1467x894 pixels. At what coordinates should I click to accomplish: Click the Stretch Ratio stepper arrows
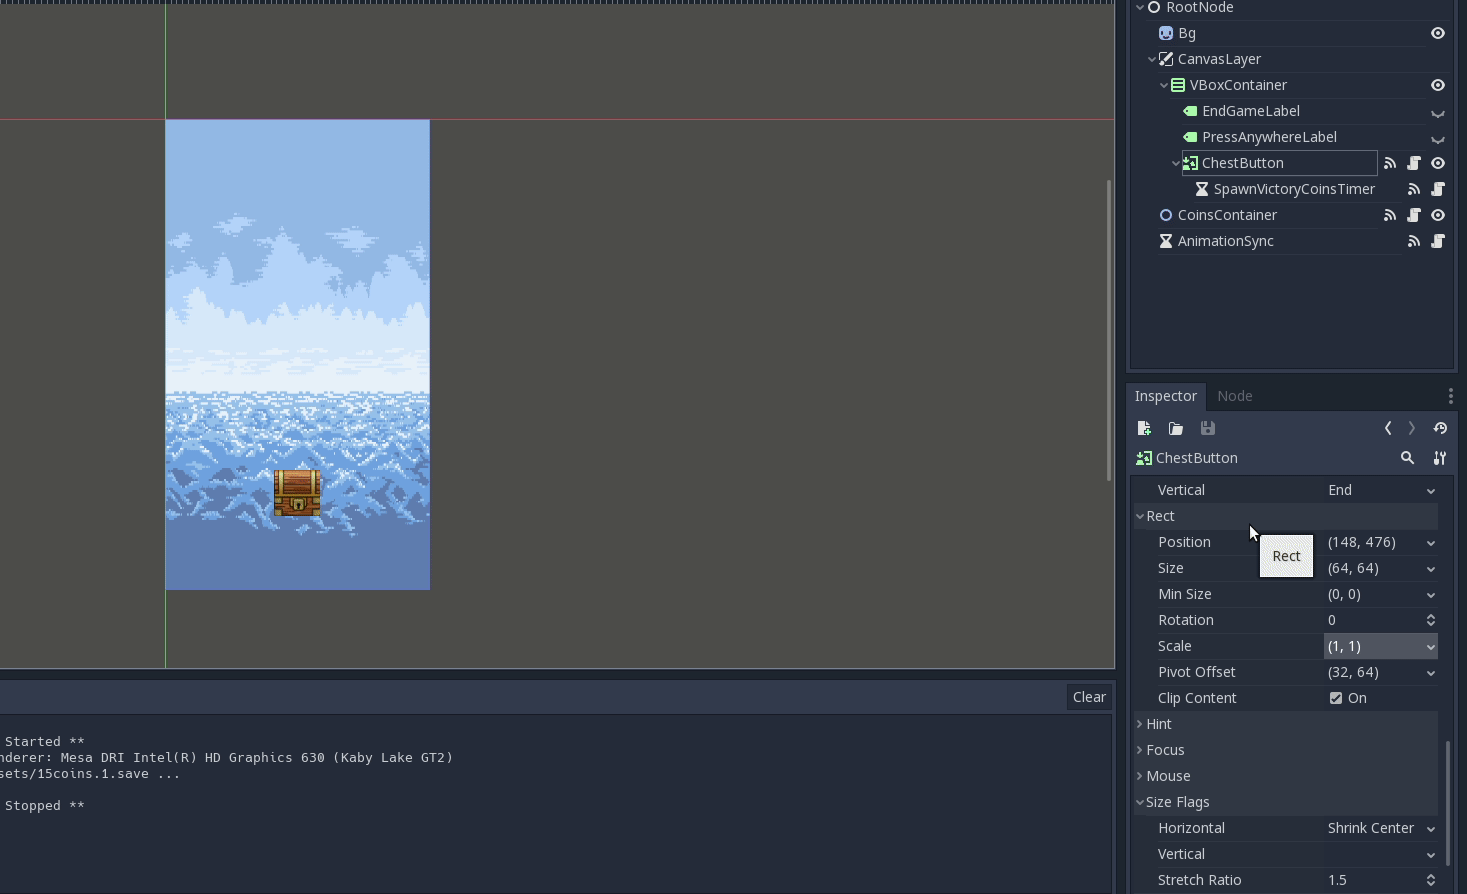1430,879
